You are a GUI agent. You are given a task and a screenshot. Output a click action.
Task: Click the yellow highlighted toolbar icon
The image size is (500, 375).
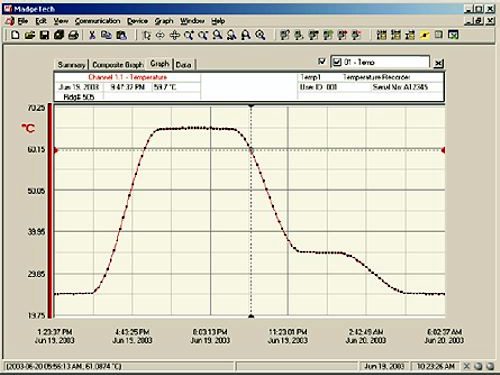tap(424, 35)
